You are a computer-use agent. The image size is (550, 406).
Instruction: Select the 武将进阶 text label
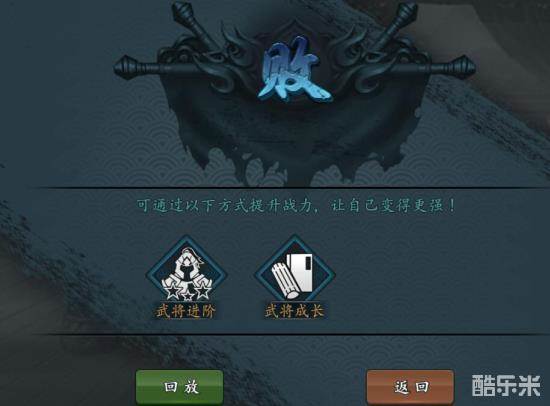coord(186,311)
